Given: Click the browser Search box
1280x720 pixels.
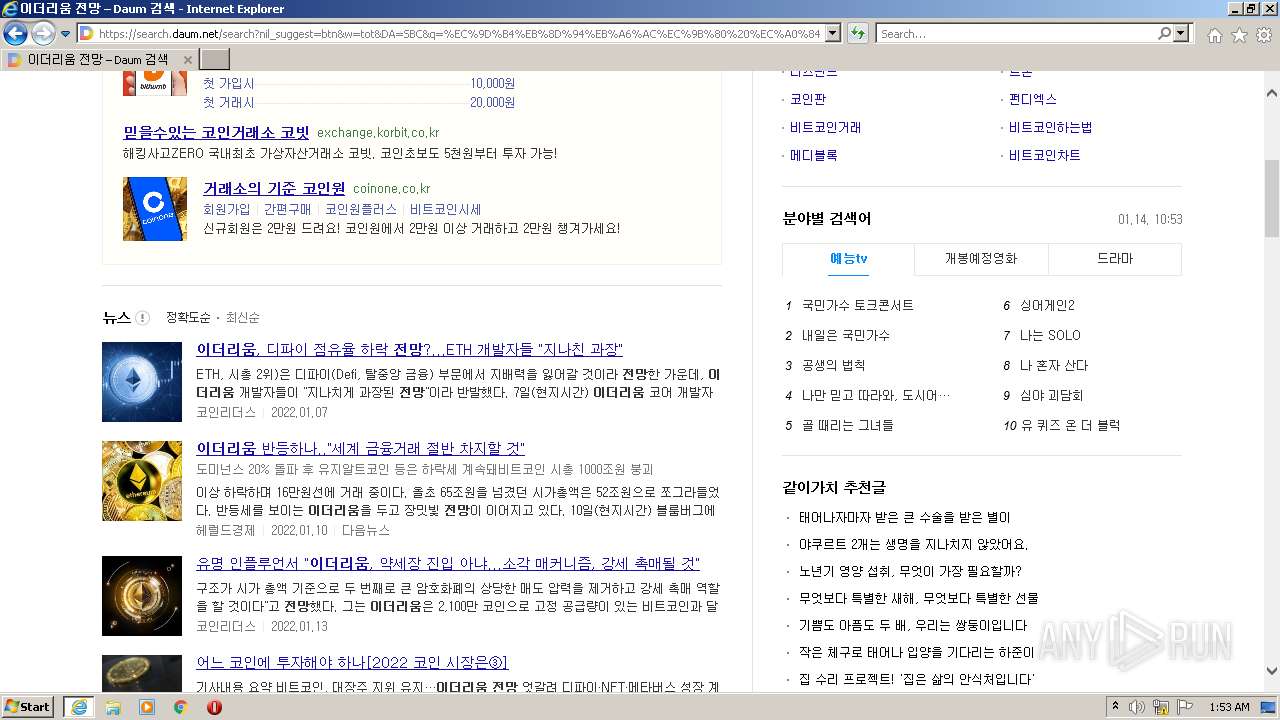Looking at the screenshot, I should pyautogui.click(x=1016, y=34).
